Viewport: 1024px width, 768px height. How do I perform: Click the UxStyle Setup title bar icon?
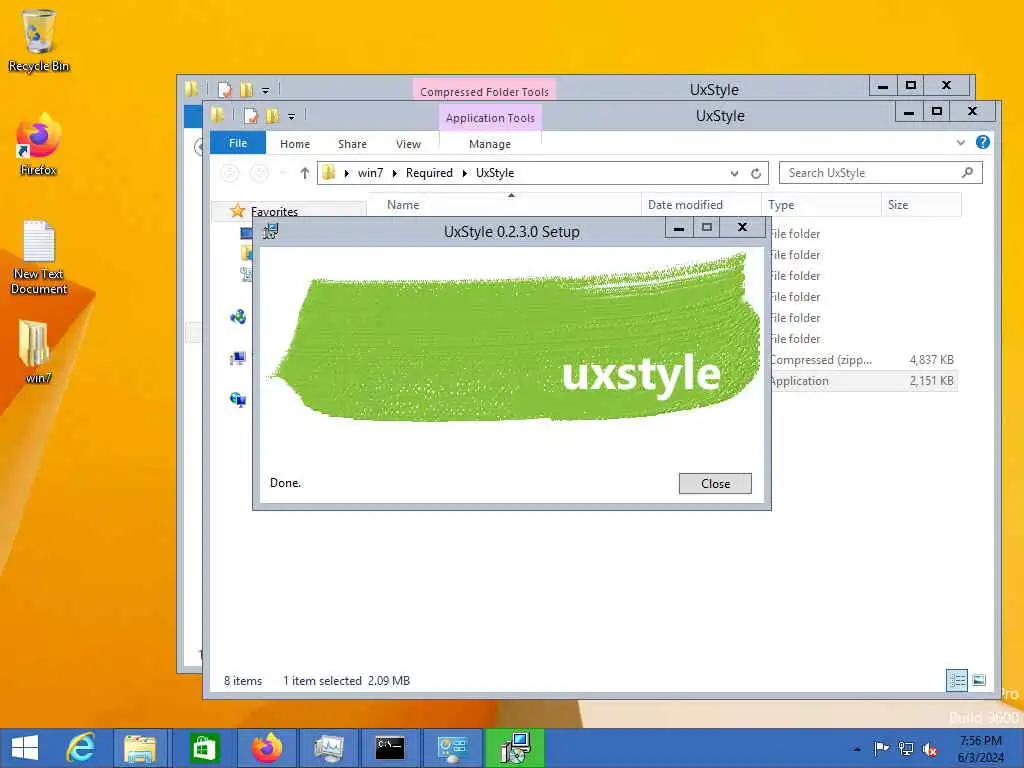(270, 231)
